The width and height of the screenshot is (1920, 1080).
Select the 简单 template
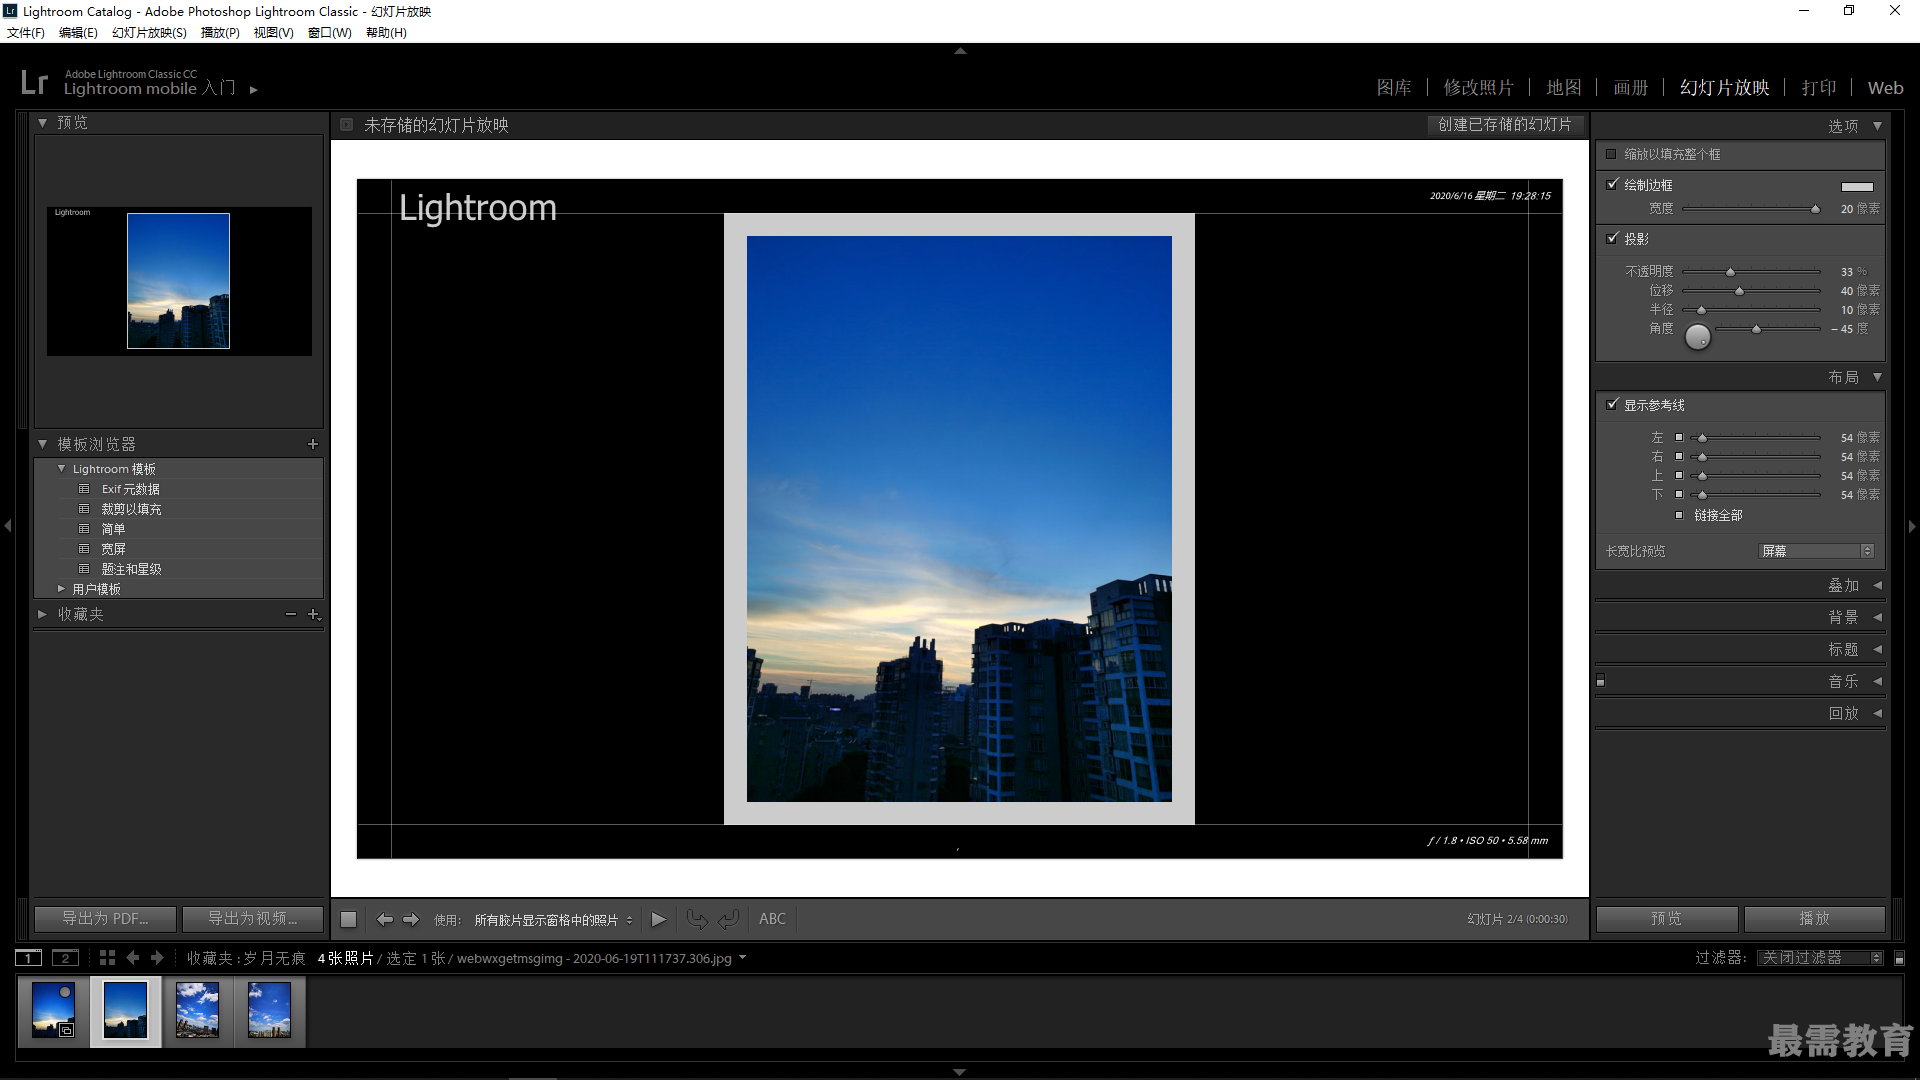113,529
